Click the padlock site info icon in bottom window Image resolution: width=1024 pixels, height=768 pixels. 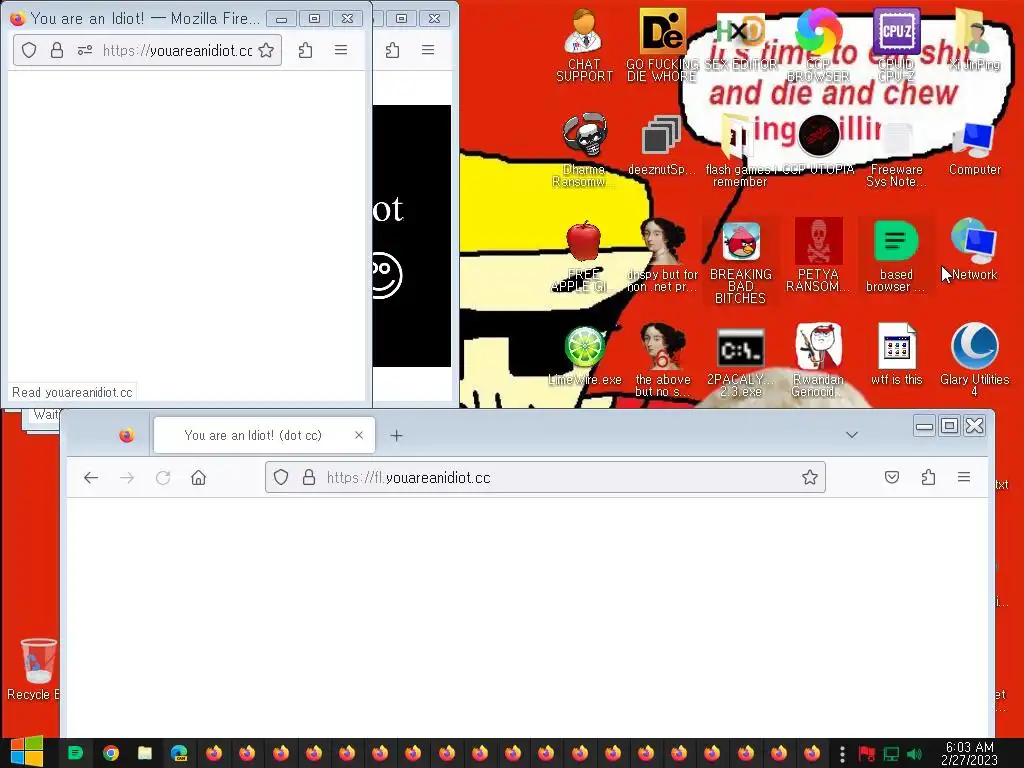(309, 477)
